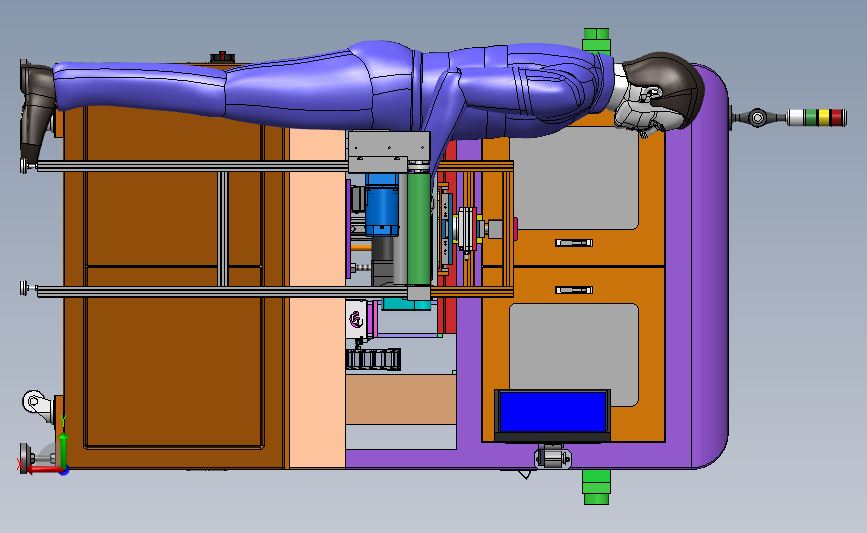This screenshot has width=867, height=533.
Task: Select the gray bracket plate under the mannequin's hip
Action: click(x=389, y=151)
